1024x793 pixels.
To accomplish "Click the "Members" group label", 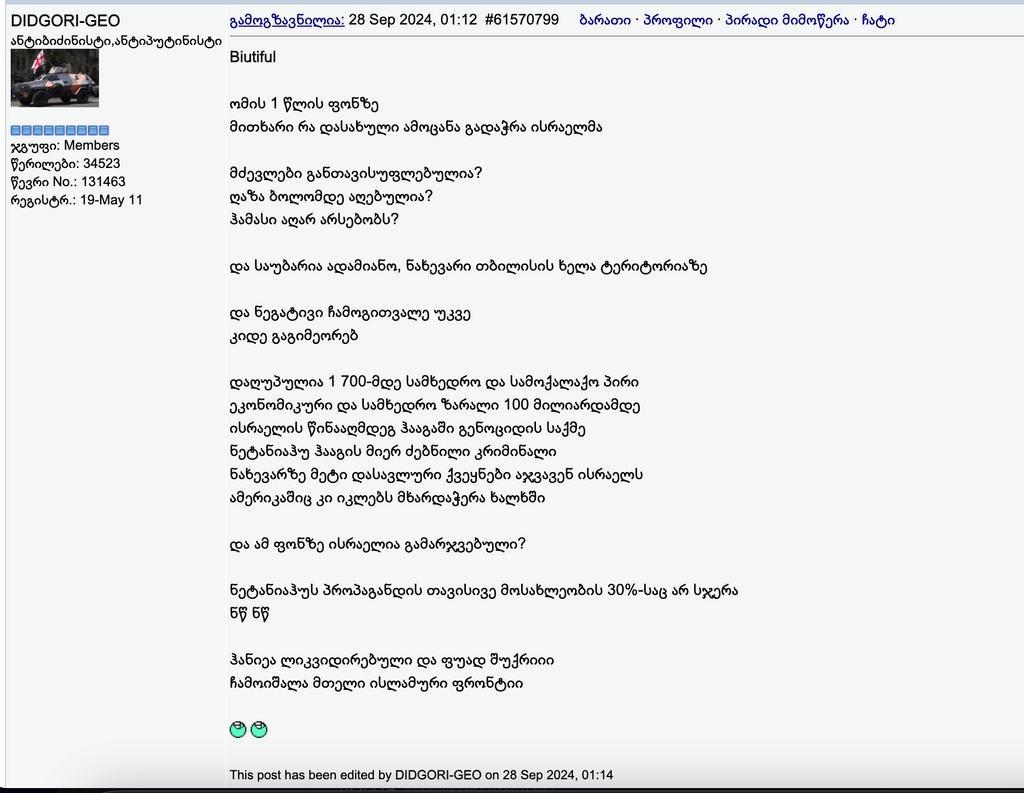I will pos(93,145).
